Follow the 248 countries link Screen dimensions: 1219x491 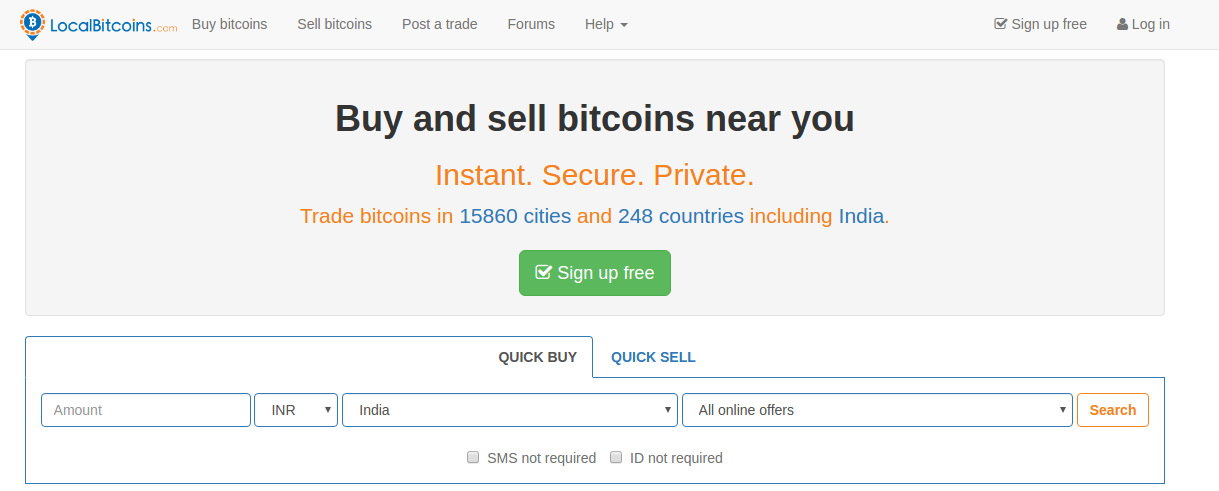pyautogui.click(x=681, y=216)
